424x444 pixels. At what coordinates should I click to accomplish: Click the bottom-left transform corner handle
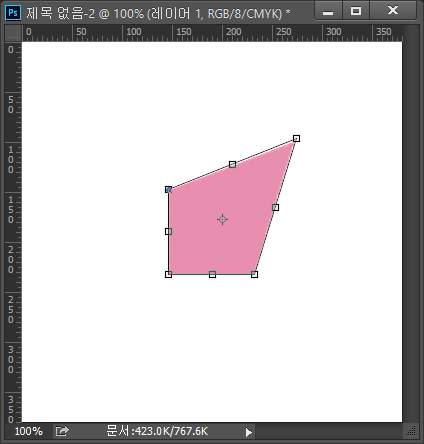(169, 274)
